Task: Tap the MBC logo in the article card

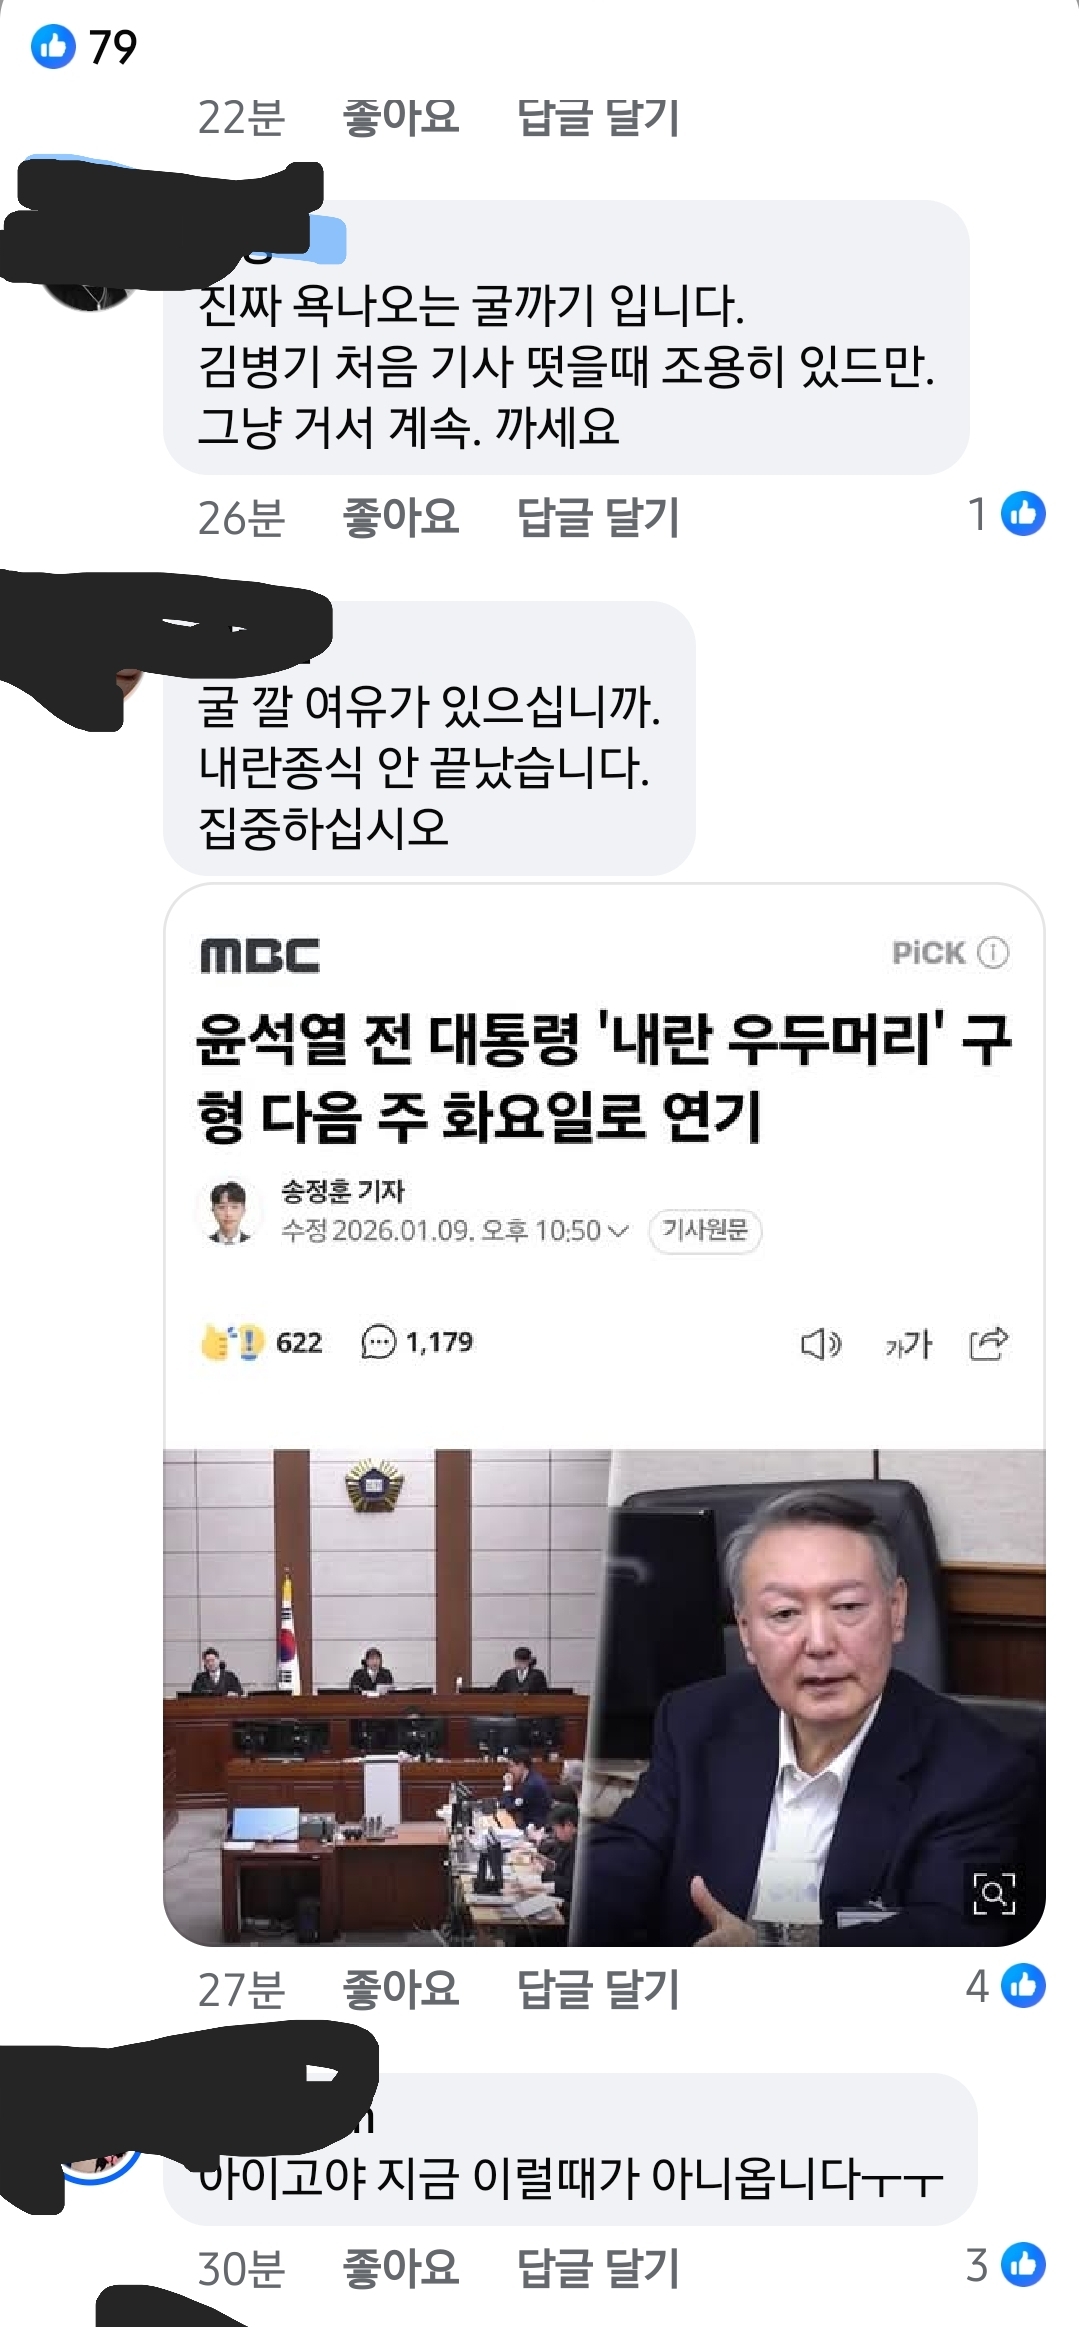Action: coord(260,955)
